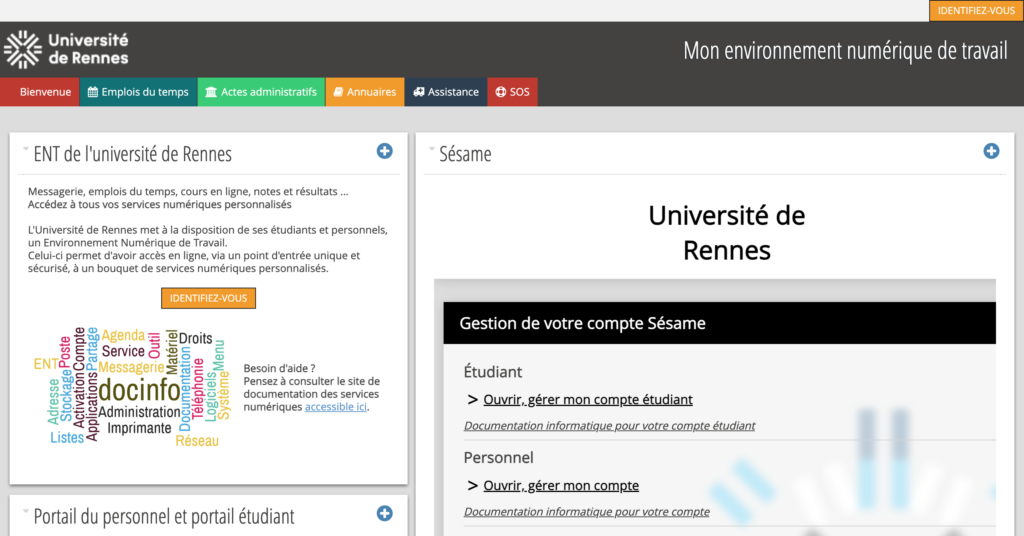
Task: Click the calendar icon in Emplois du temps
Action: click(x=93, y=92)
